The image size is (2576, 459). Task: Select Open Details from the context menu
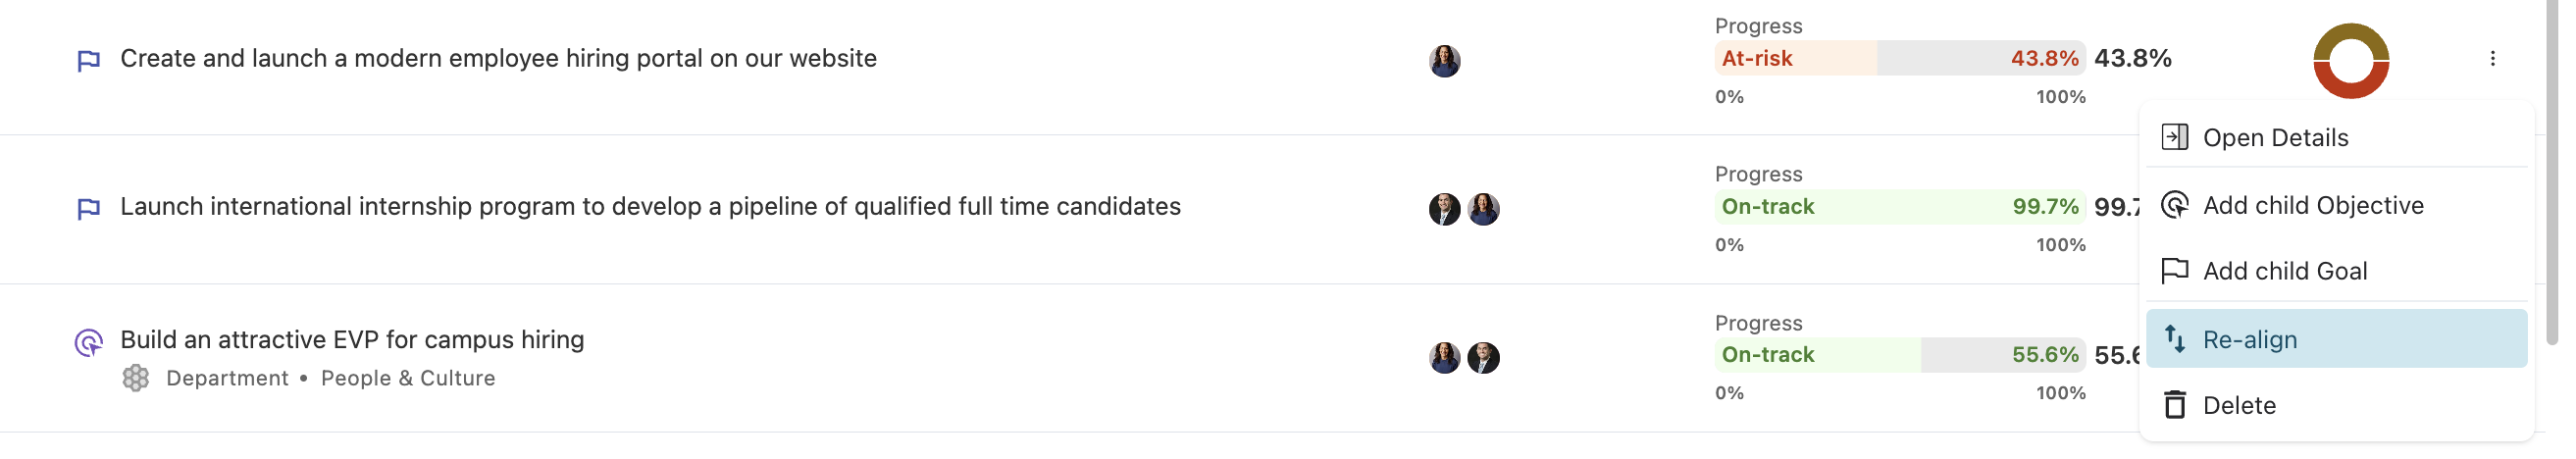click(2275, 137)
